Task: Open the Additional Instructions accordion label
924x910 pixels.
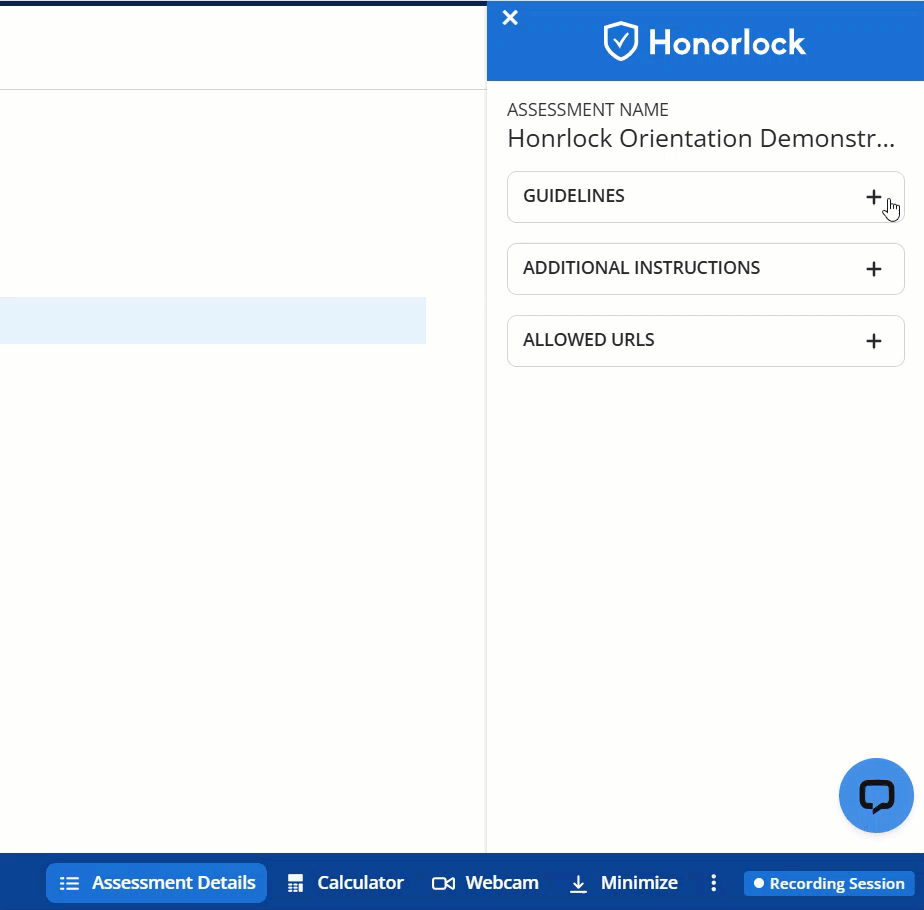Action: pos(641,268)
